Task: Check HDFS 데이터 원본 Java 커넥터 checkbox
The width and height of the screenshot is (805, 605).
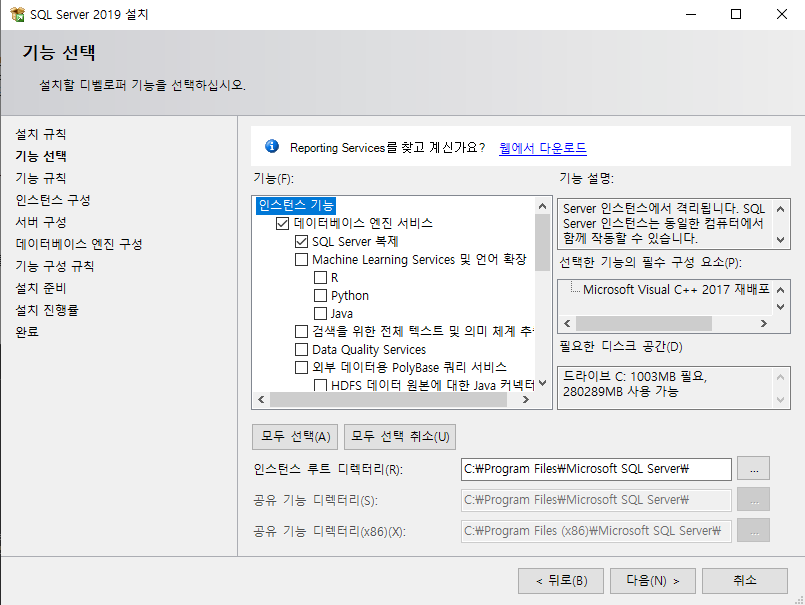Action: (x=320, y=385)
